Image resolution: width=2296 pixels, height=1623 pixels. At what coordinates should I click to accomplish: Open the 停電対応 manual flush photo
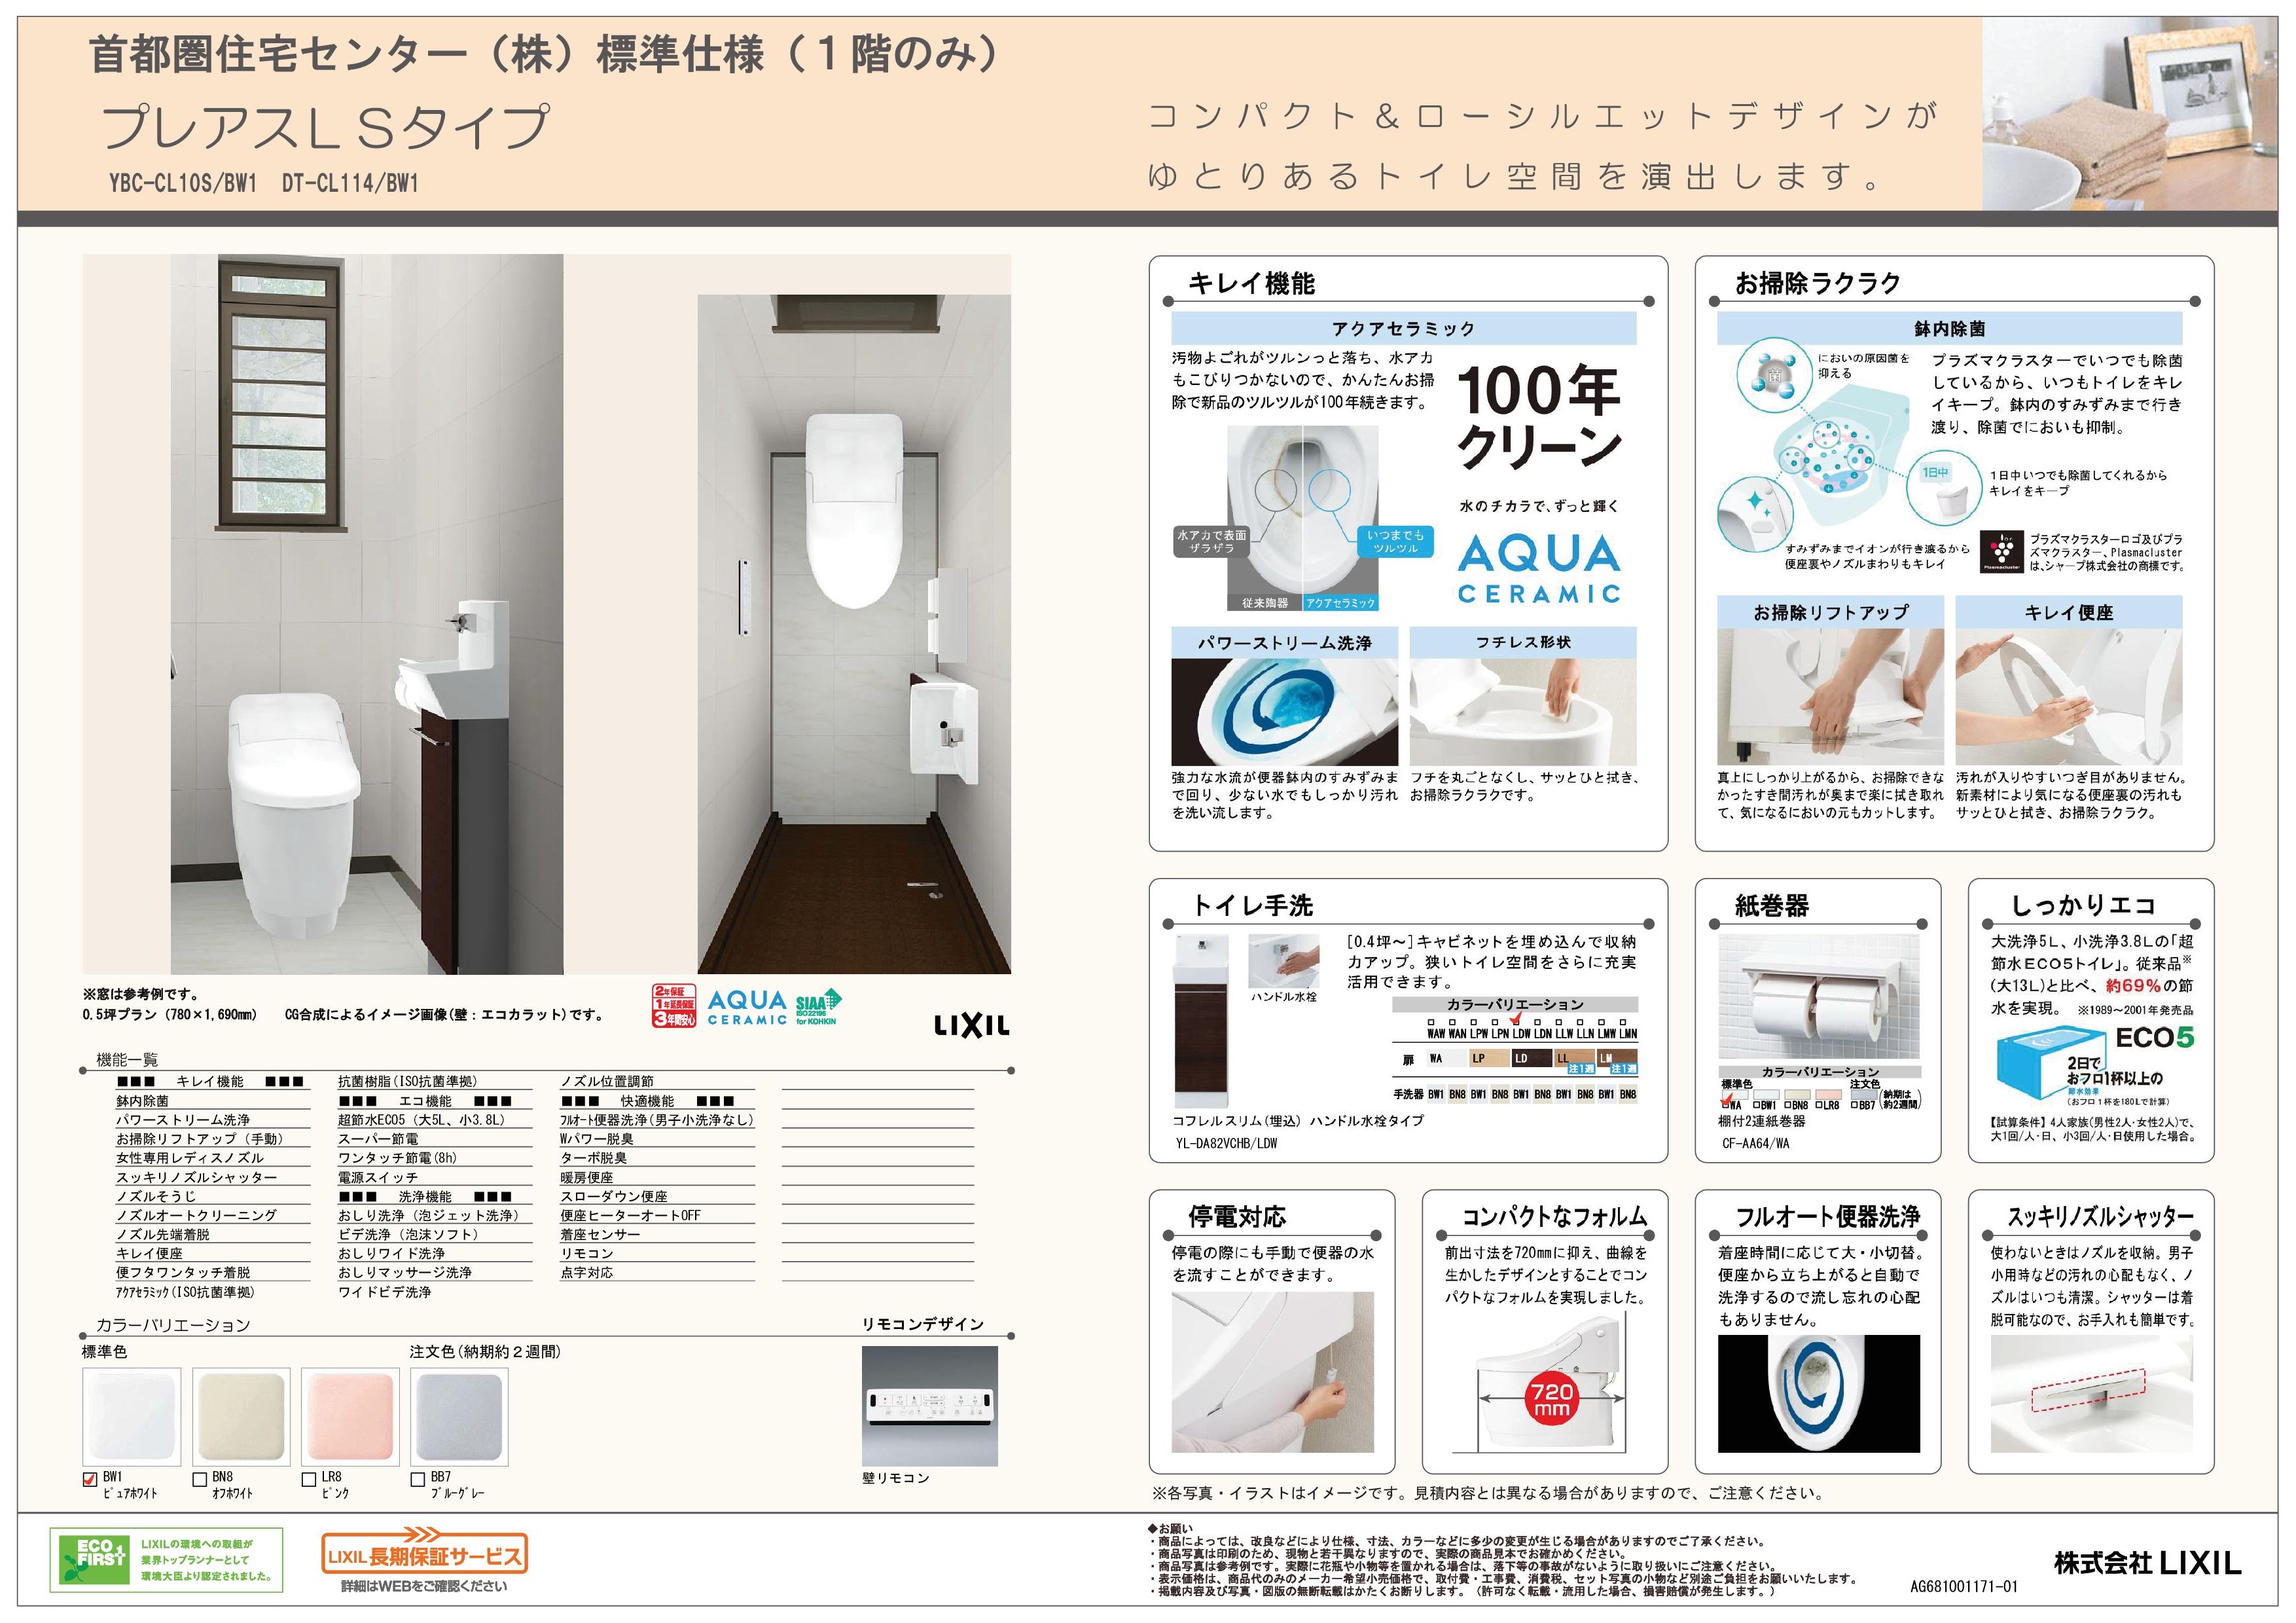(x=1273, y=1372)
